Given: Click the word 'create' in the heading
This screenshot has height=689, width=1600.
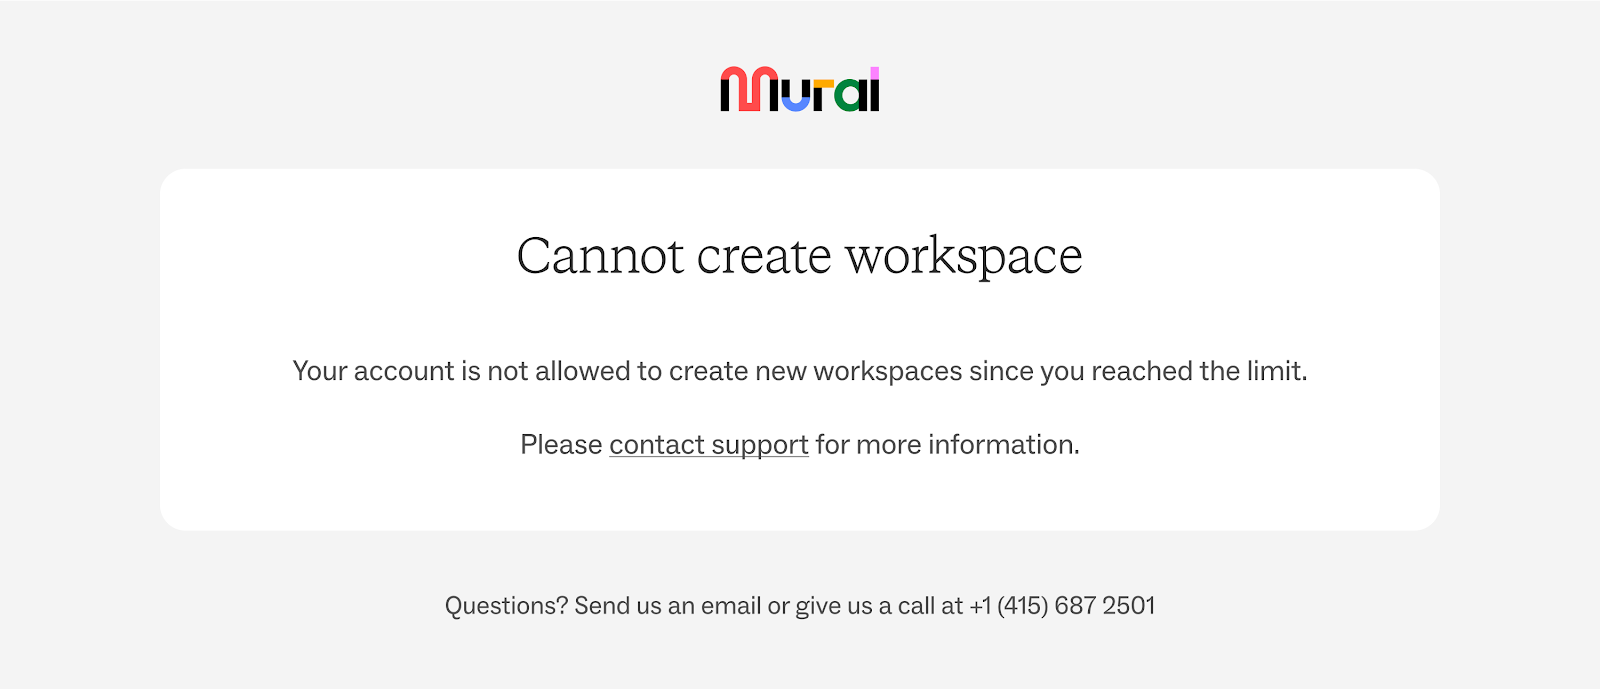Looking at the screenshot, I should [764, 257].
